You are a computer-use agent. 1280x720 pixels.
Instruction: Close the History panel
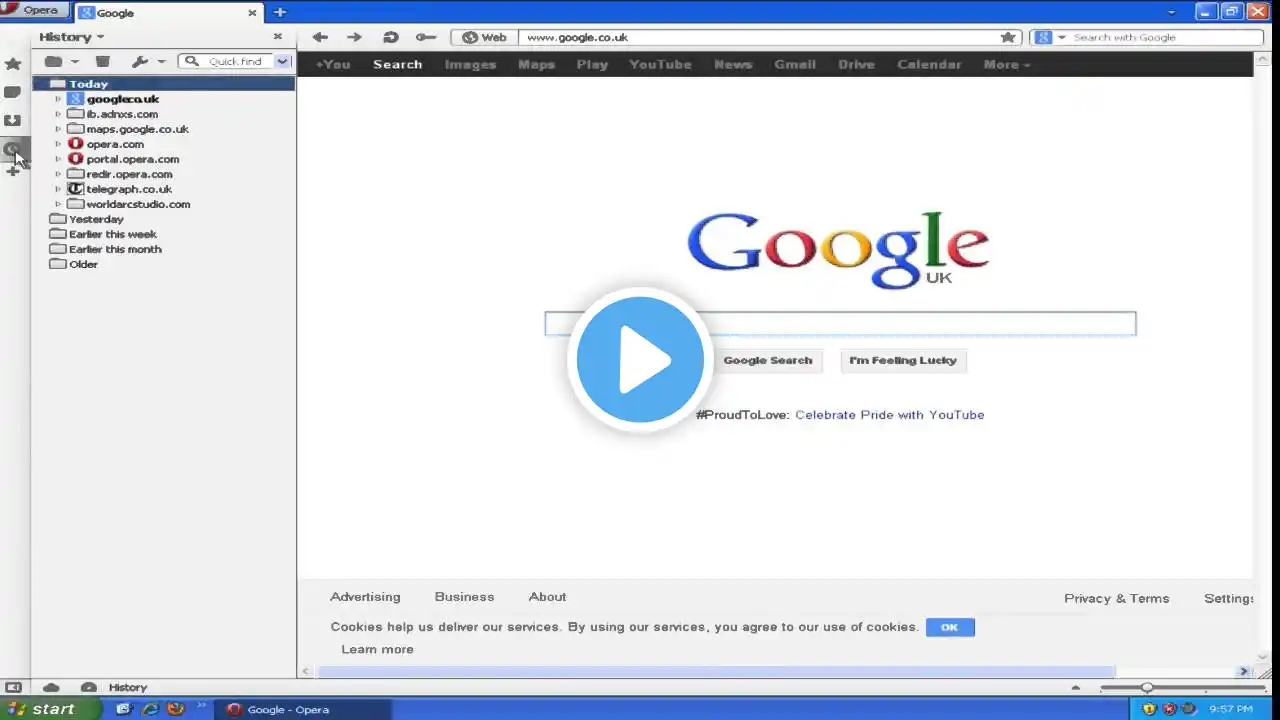278,36
